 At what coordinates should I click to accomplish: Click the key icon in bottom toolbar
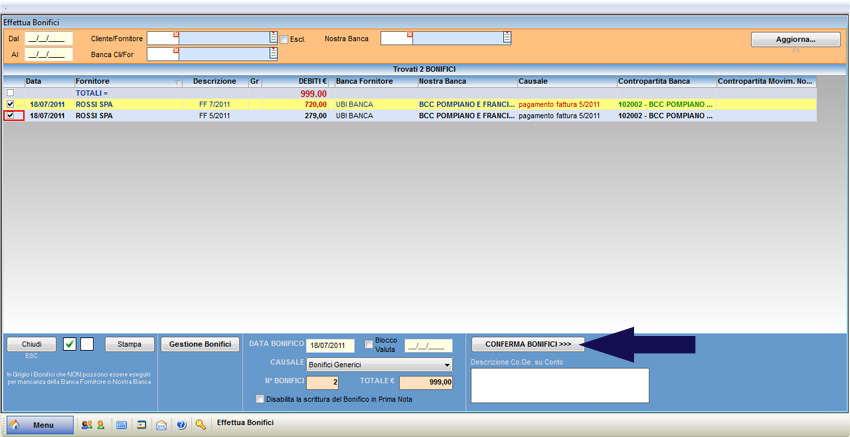[201, 425]
